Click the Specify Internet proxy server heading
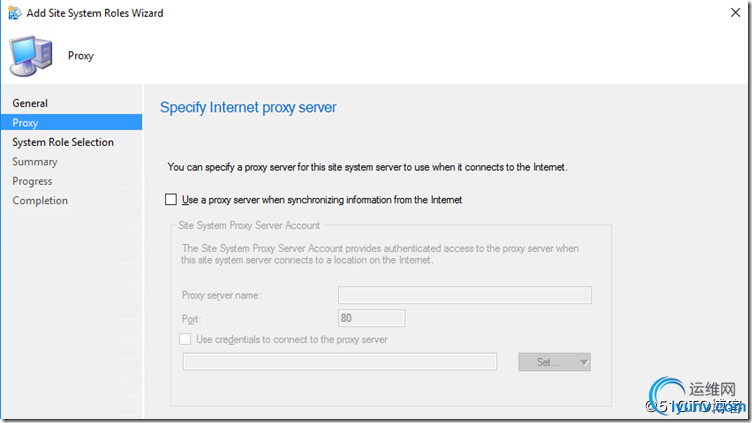The width and height of the screenshot is (752, 423). (248, 107)
